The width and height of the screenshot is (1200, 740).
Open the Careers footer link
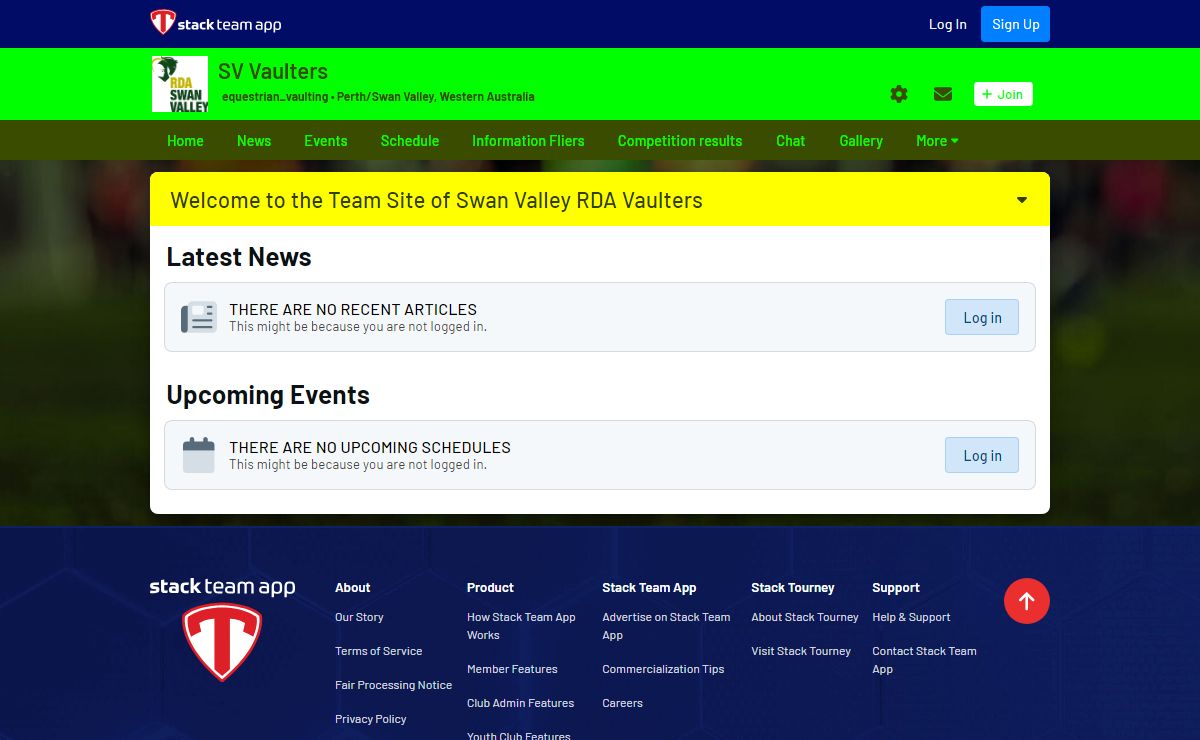(x=622, y=703)
